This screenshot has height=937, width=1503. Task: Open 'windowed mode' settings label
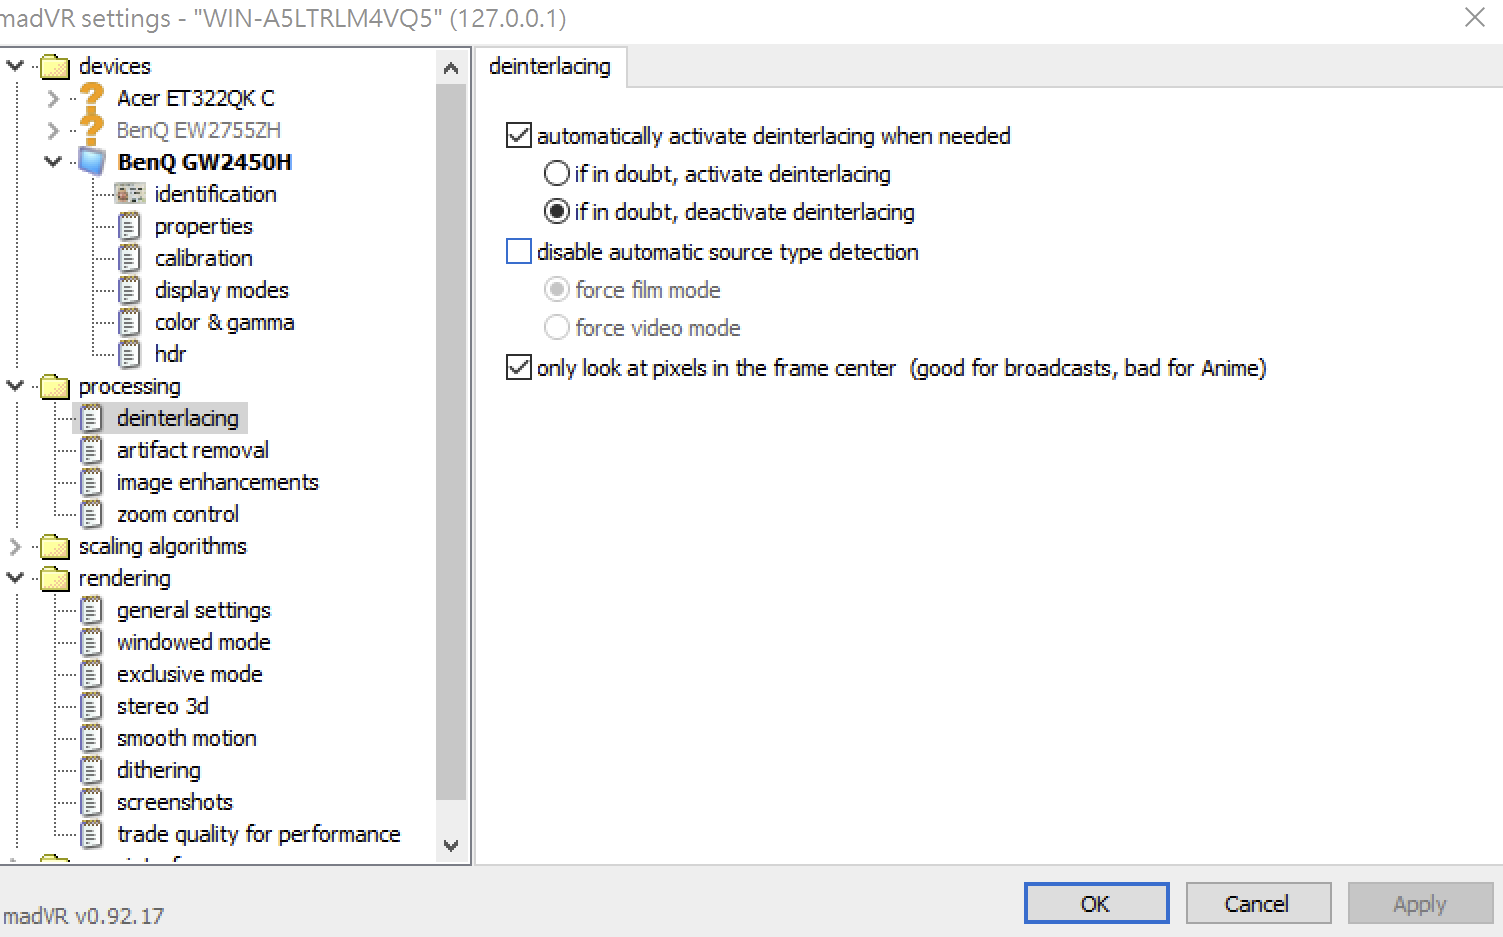click(194, 642)
